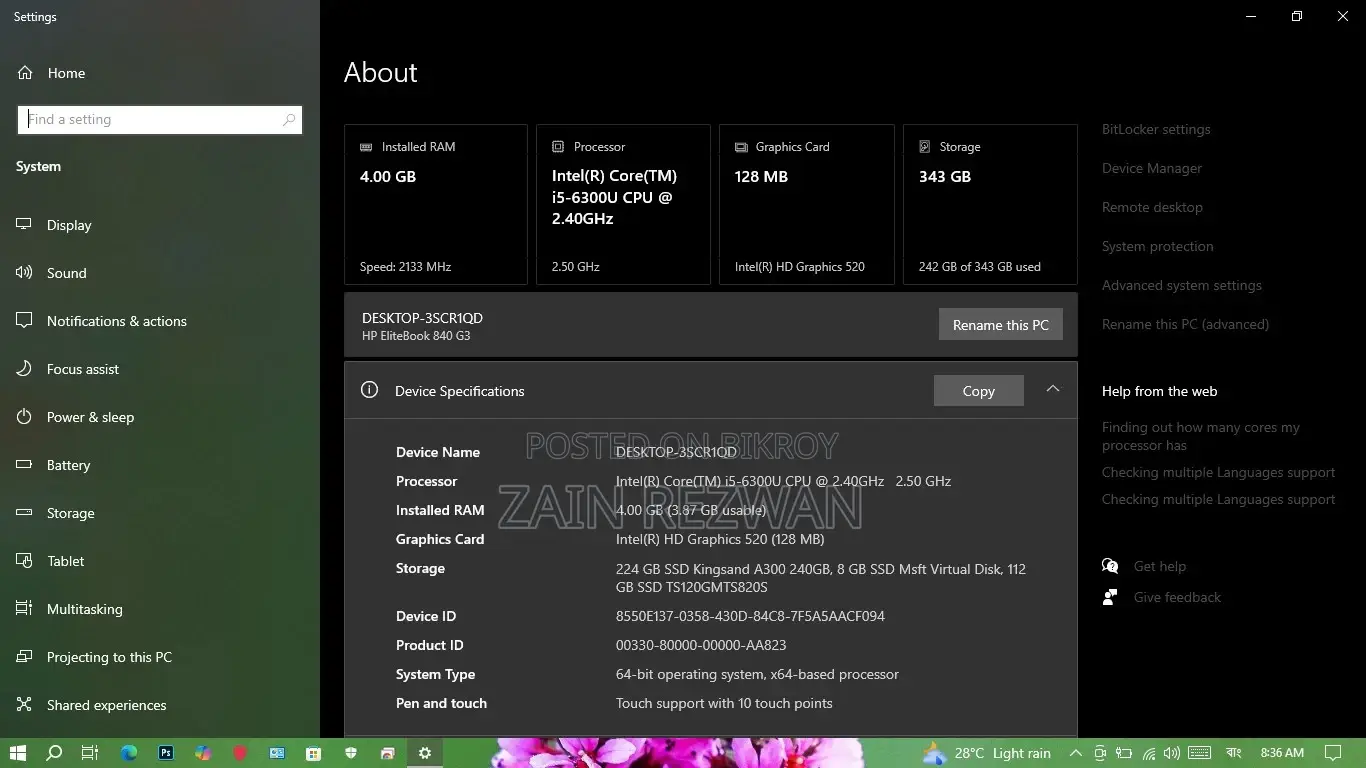Click the battery icon in the system tray
The width and height of the screenshot is (1366, 768).
click(x=1124, y=753)
